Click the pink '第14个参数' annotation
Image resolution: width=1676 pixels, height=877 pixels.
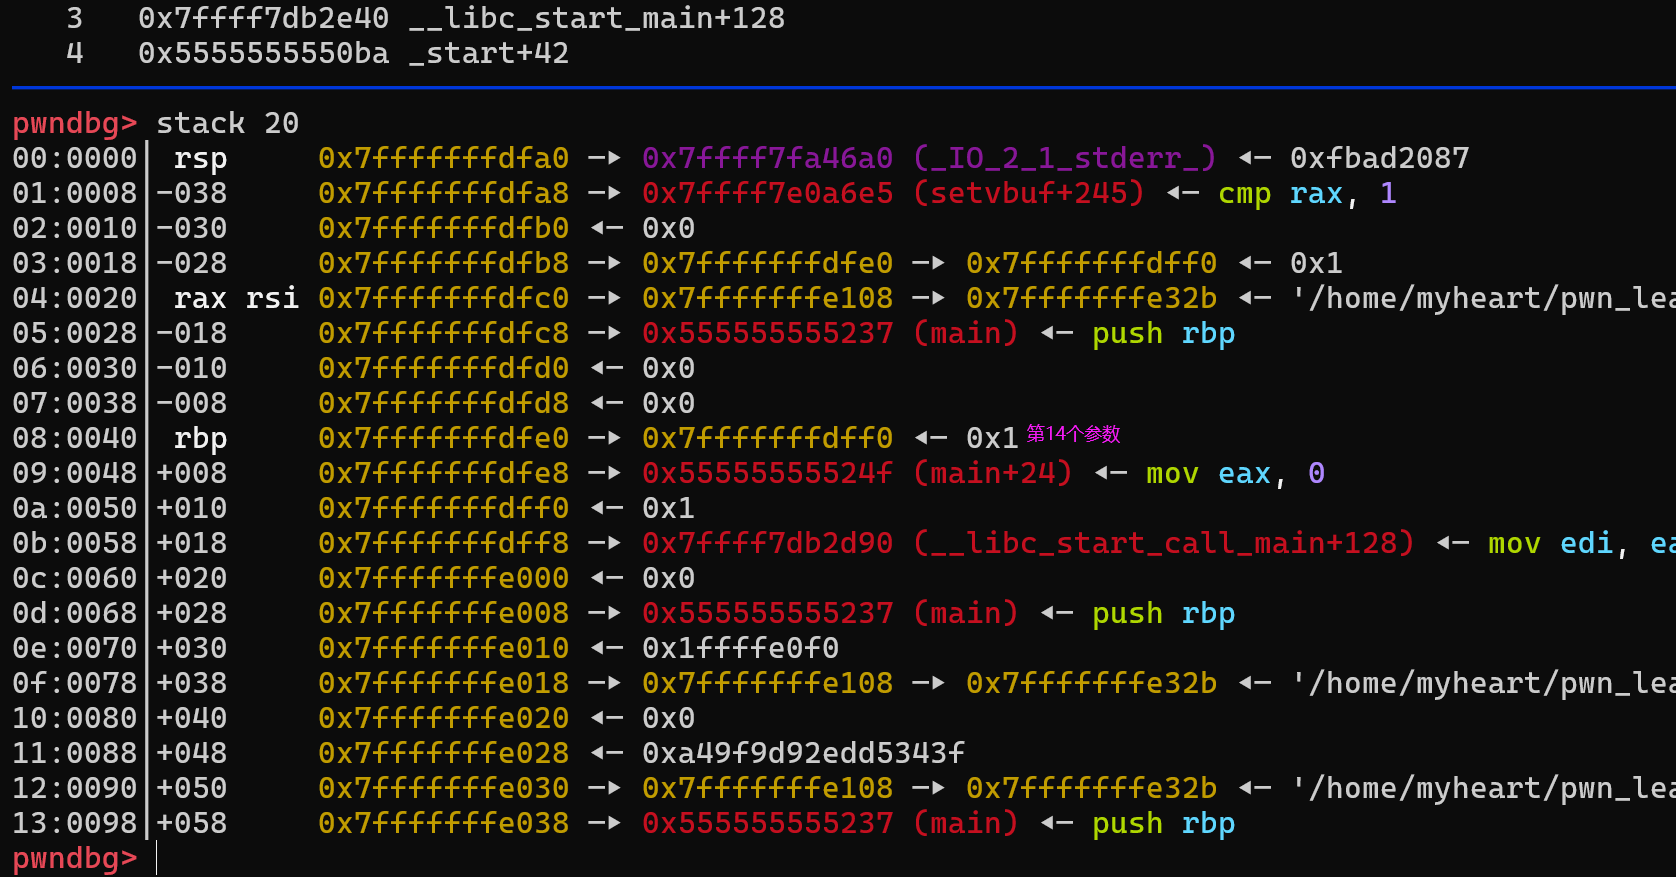[x=1073, y=434]
